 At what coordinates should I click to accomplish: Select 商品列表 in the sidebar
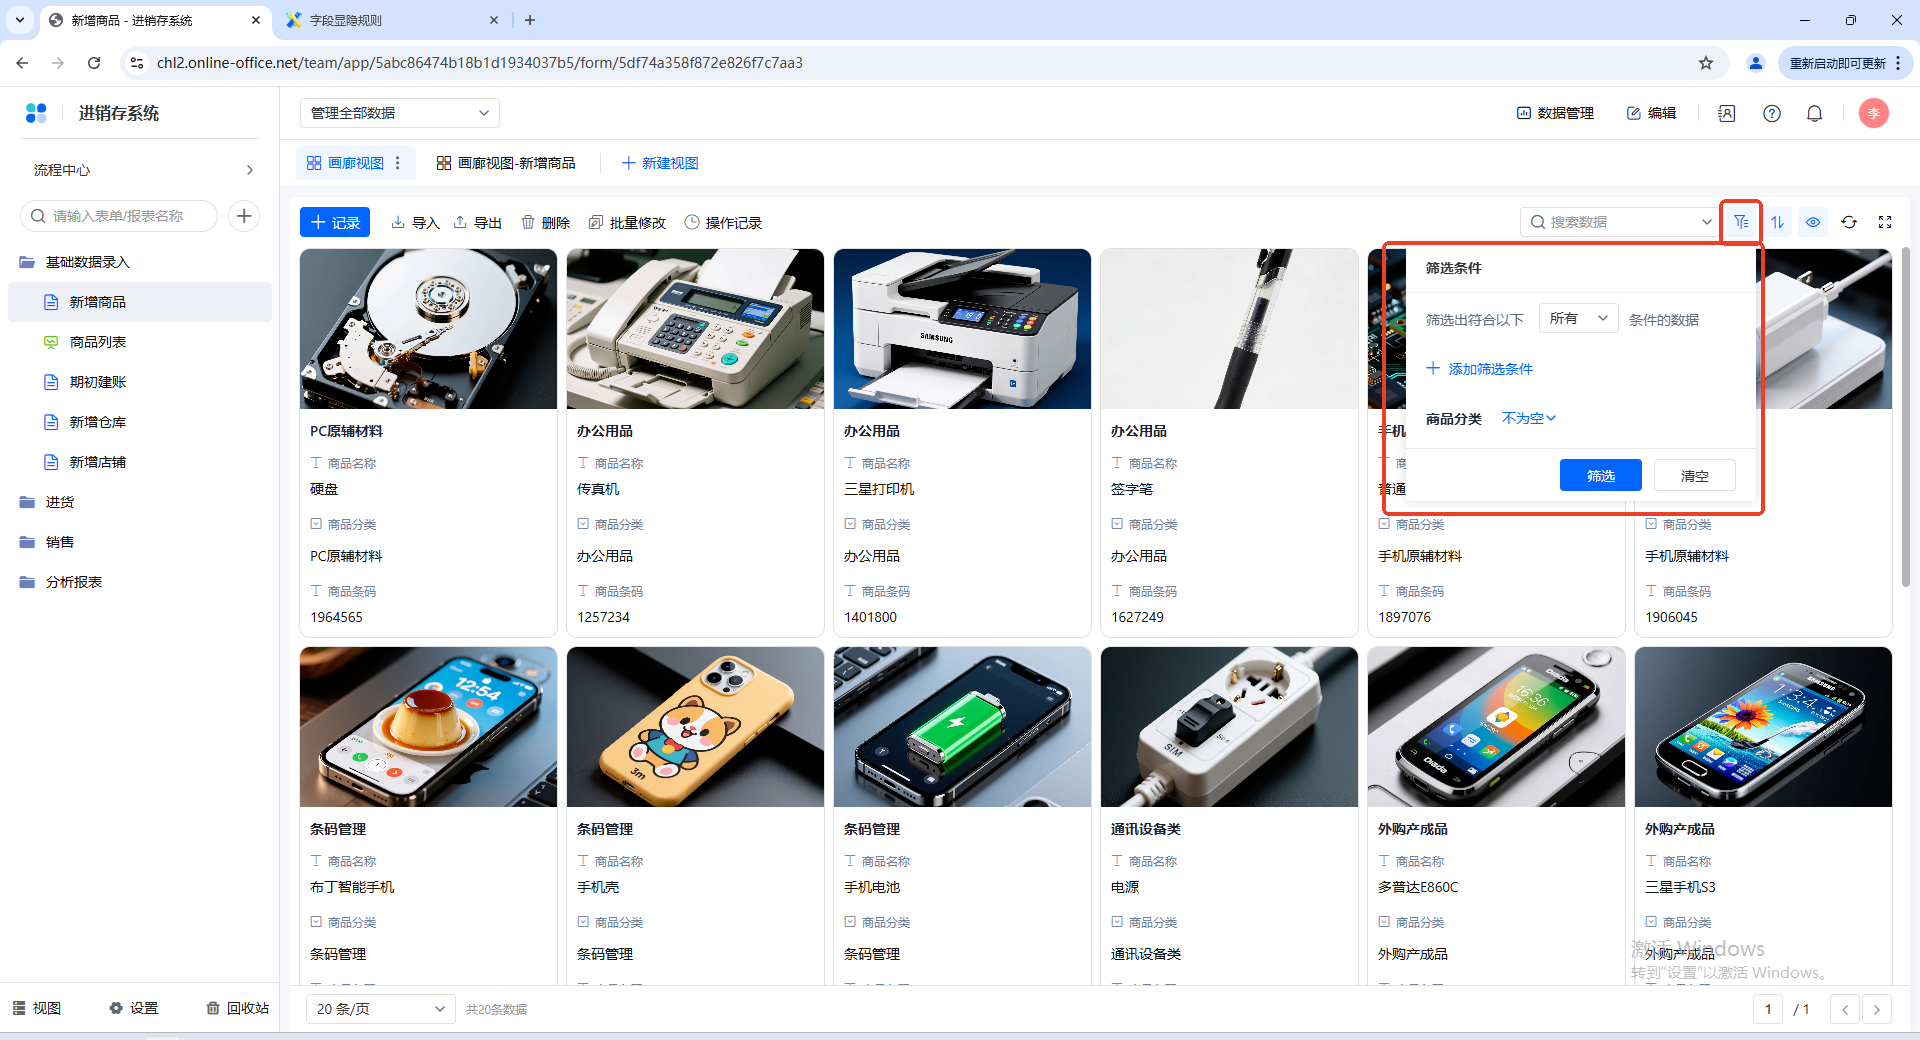click(98, 342)
